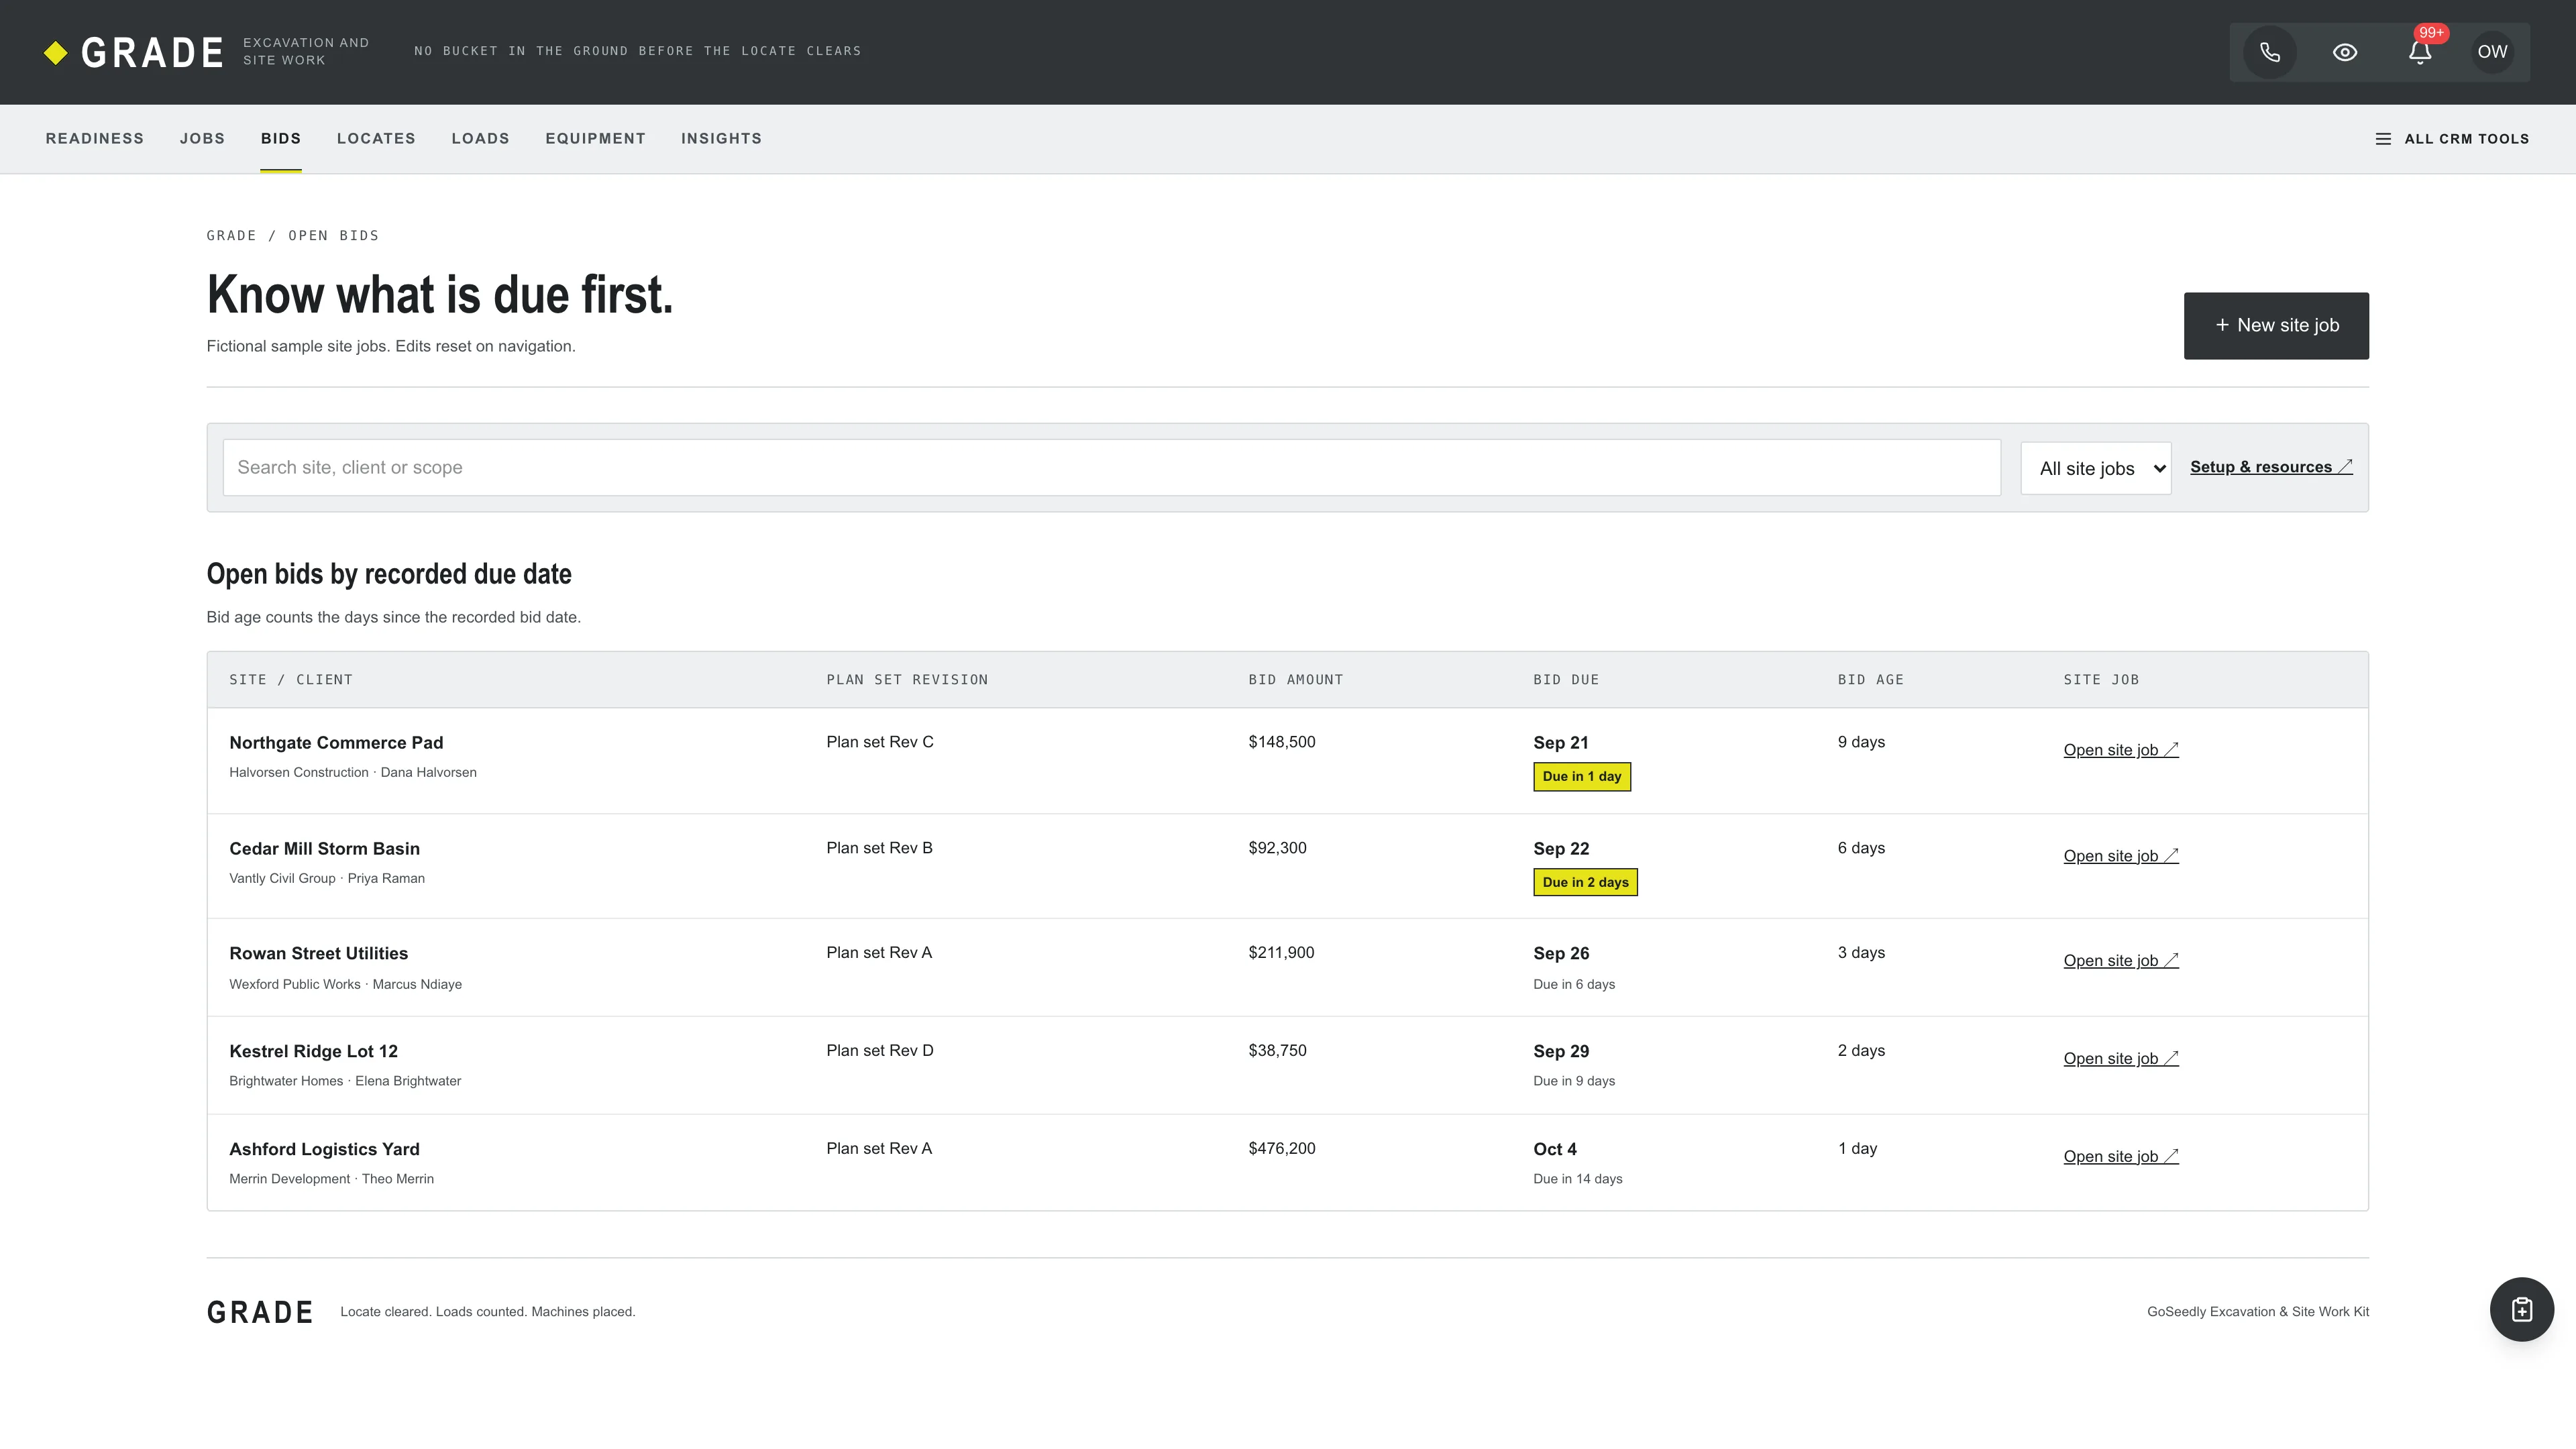The image size is (2576, 1449).
Task: Go to the Readiness tab
Action: pyautogui.click(x=95, y=139)
